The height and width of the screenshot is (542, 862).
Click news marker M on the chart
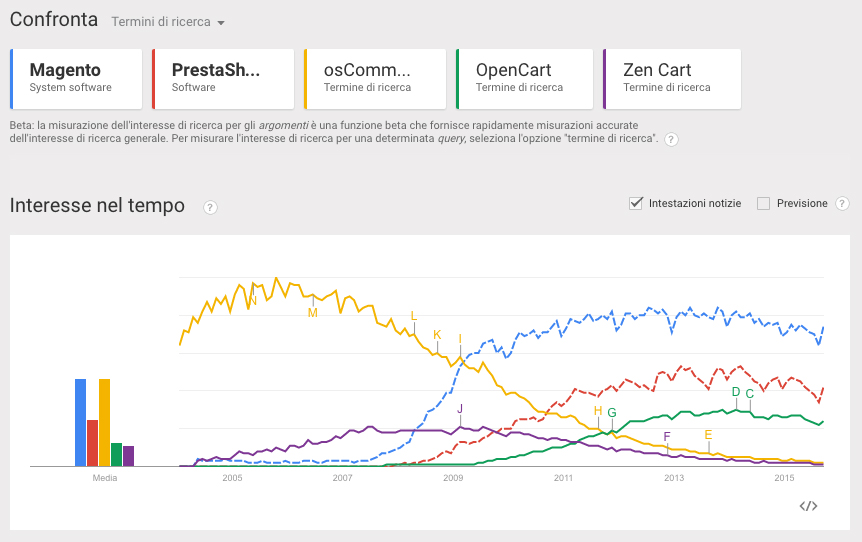[313, 313]
